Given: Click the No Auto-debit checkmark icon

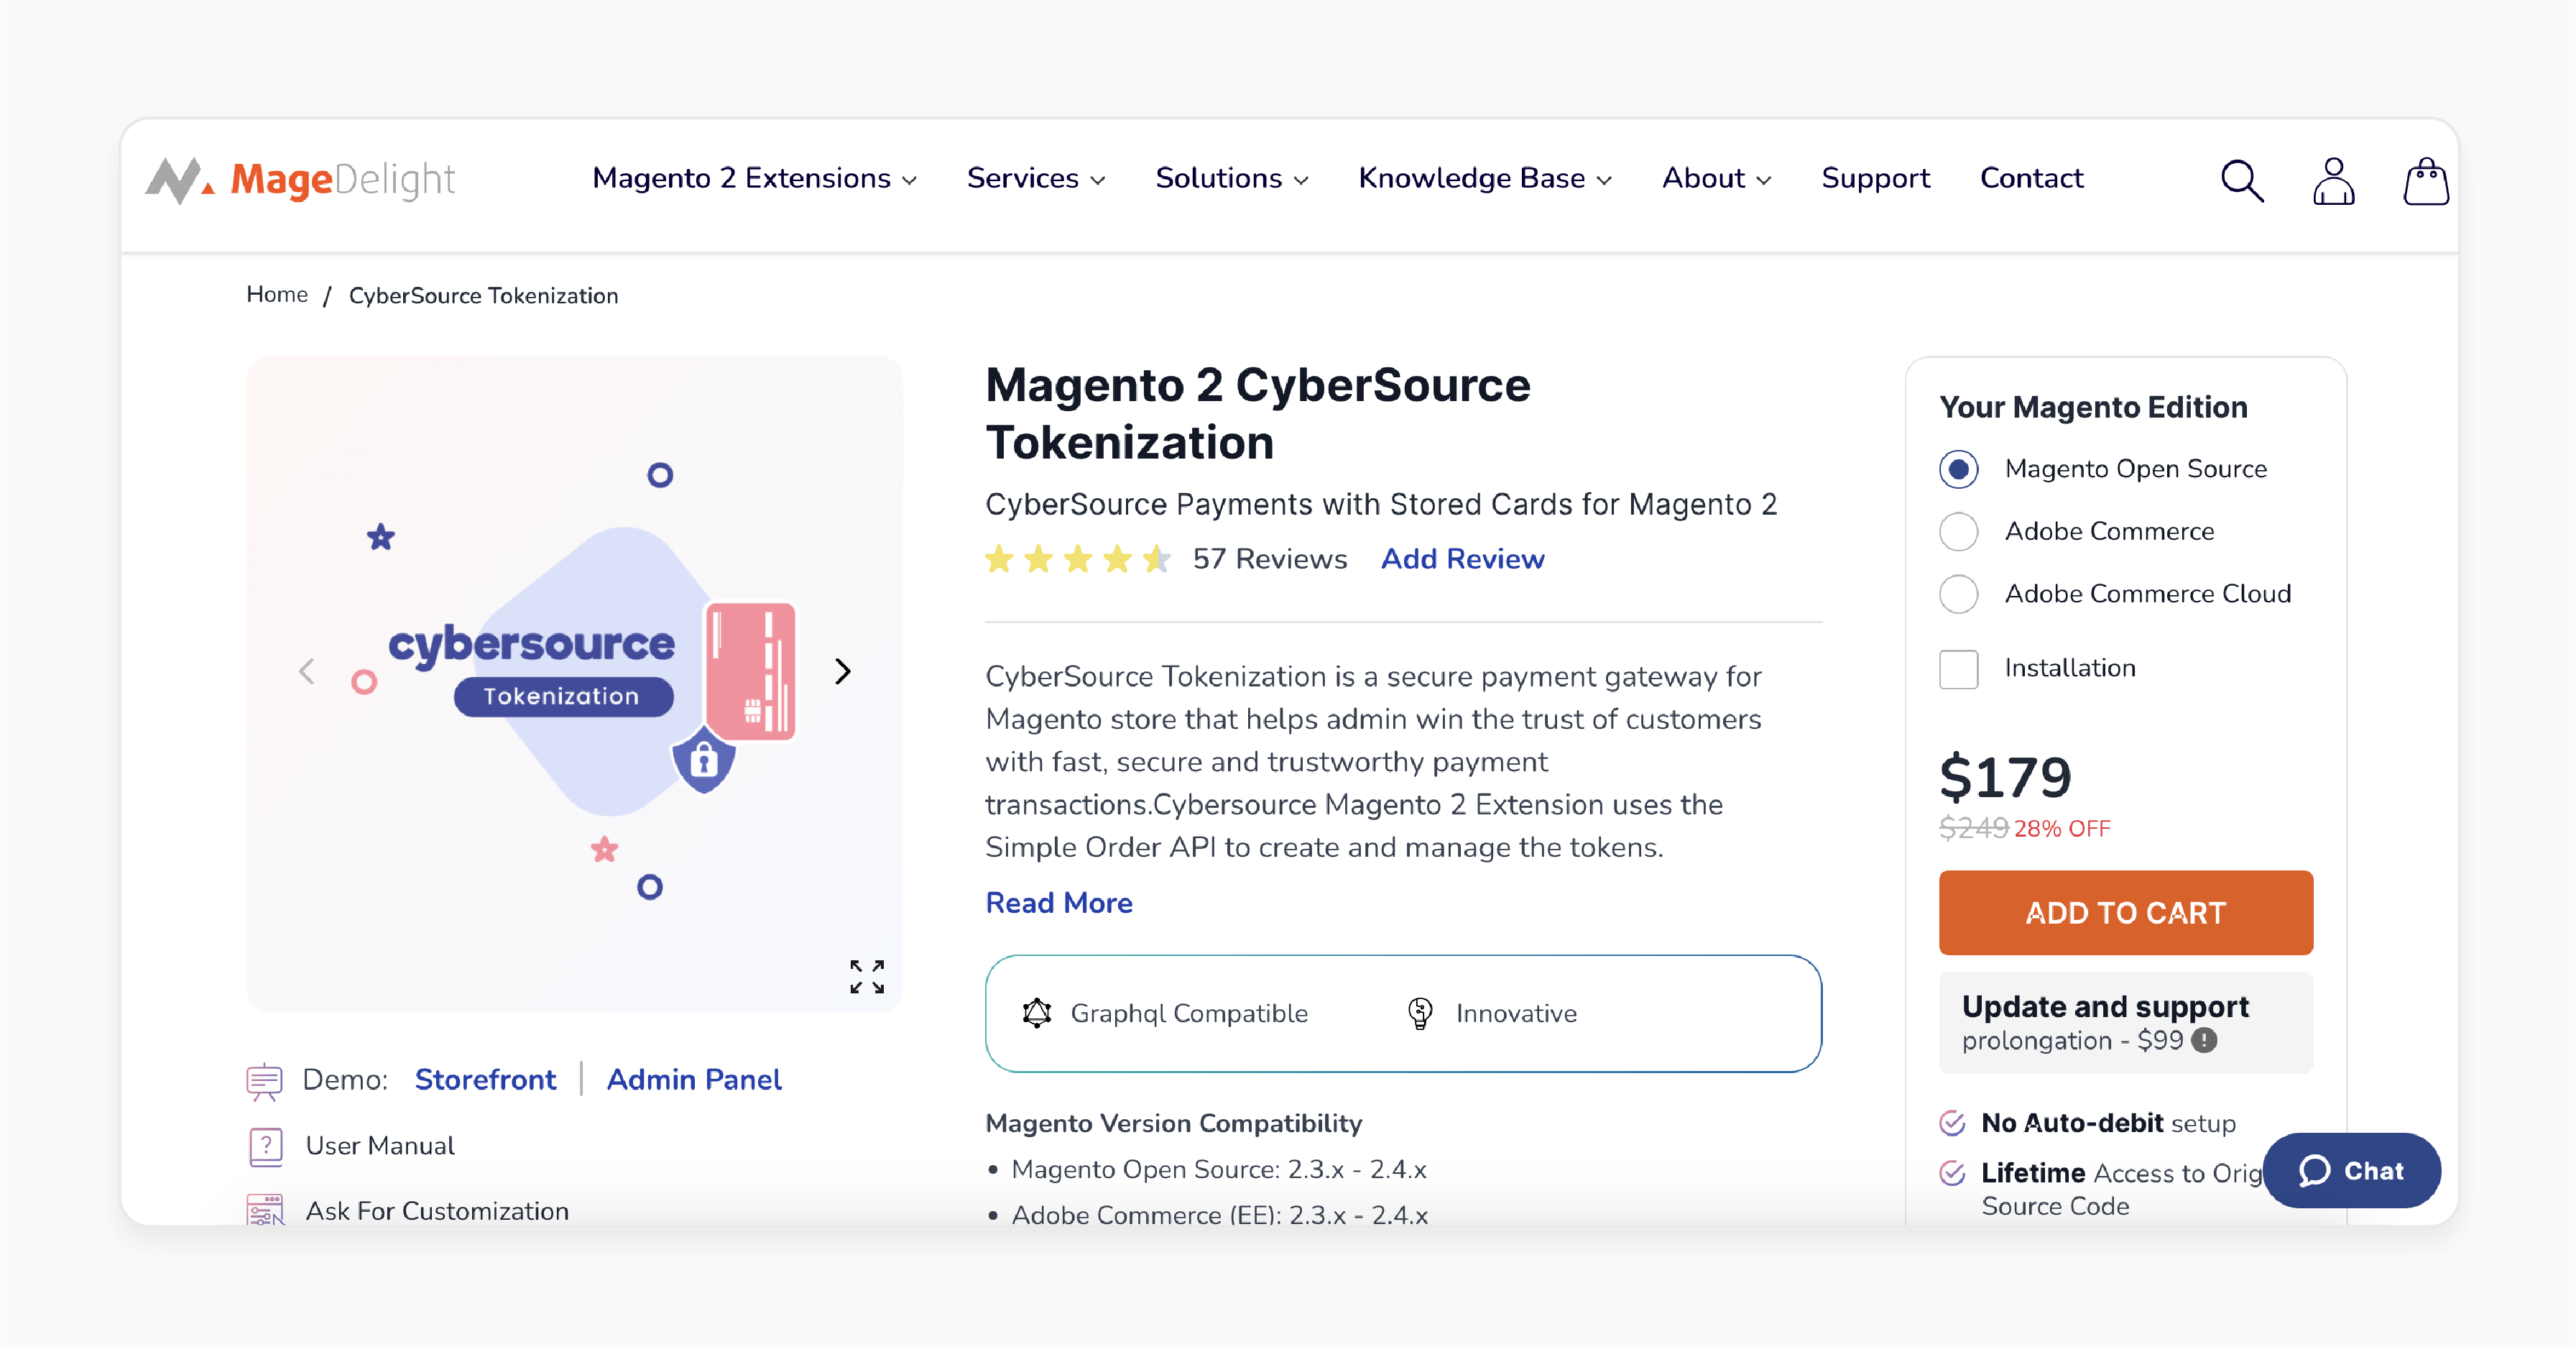Looking at the screenshot, I should pos(1953,1123).
